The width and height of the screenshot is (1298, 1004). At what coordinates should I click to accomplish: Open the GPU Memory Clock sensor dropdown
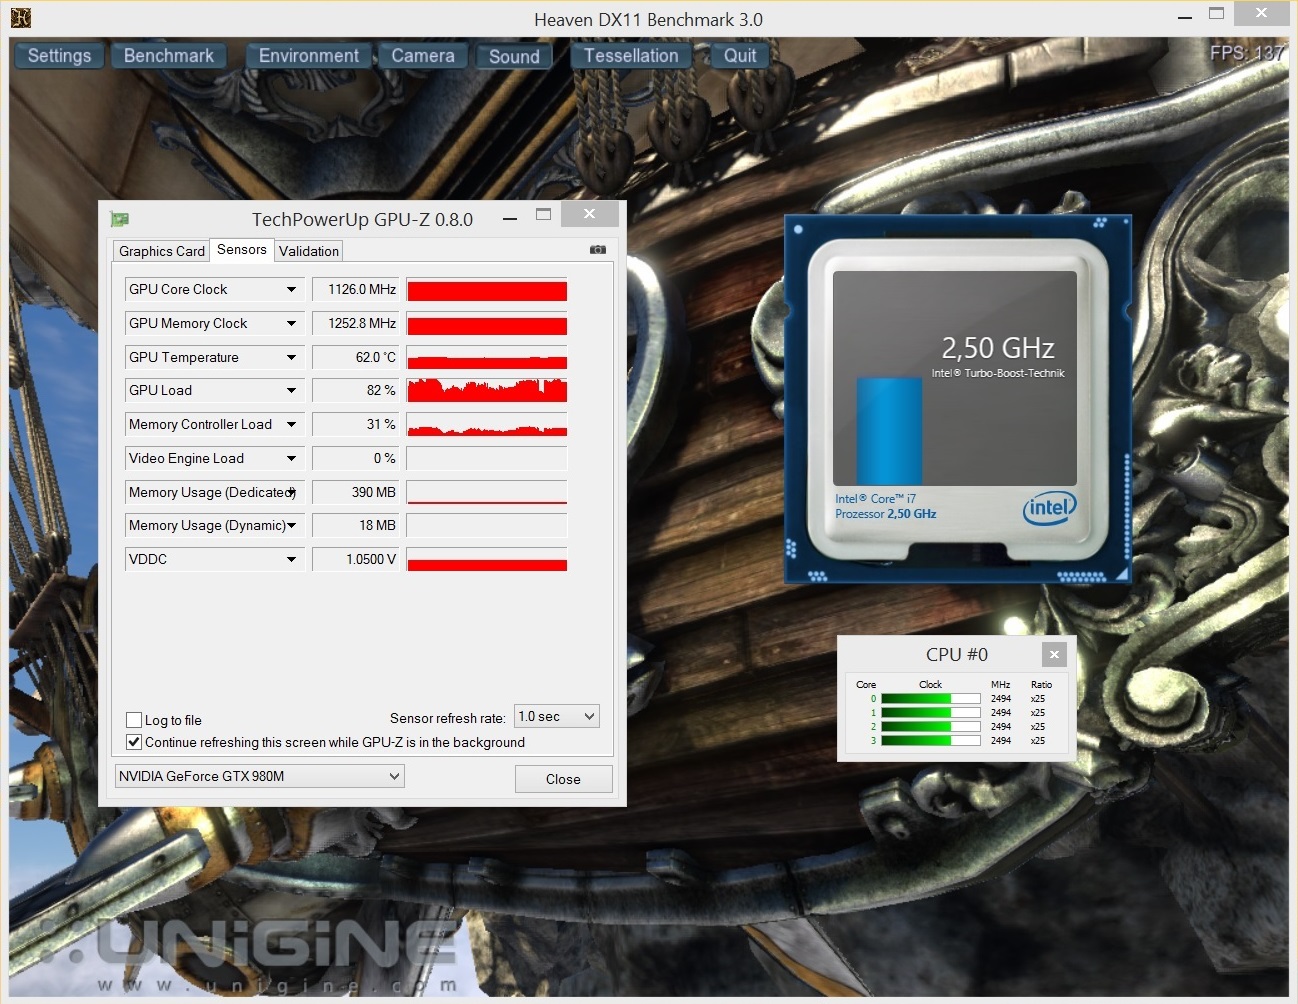point(291,323)
